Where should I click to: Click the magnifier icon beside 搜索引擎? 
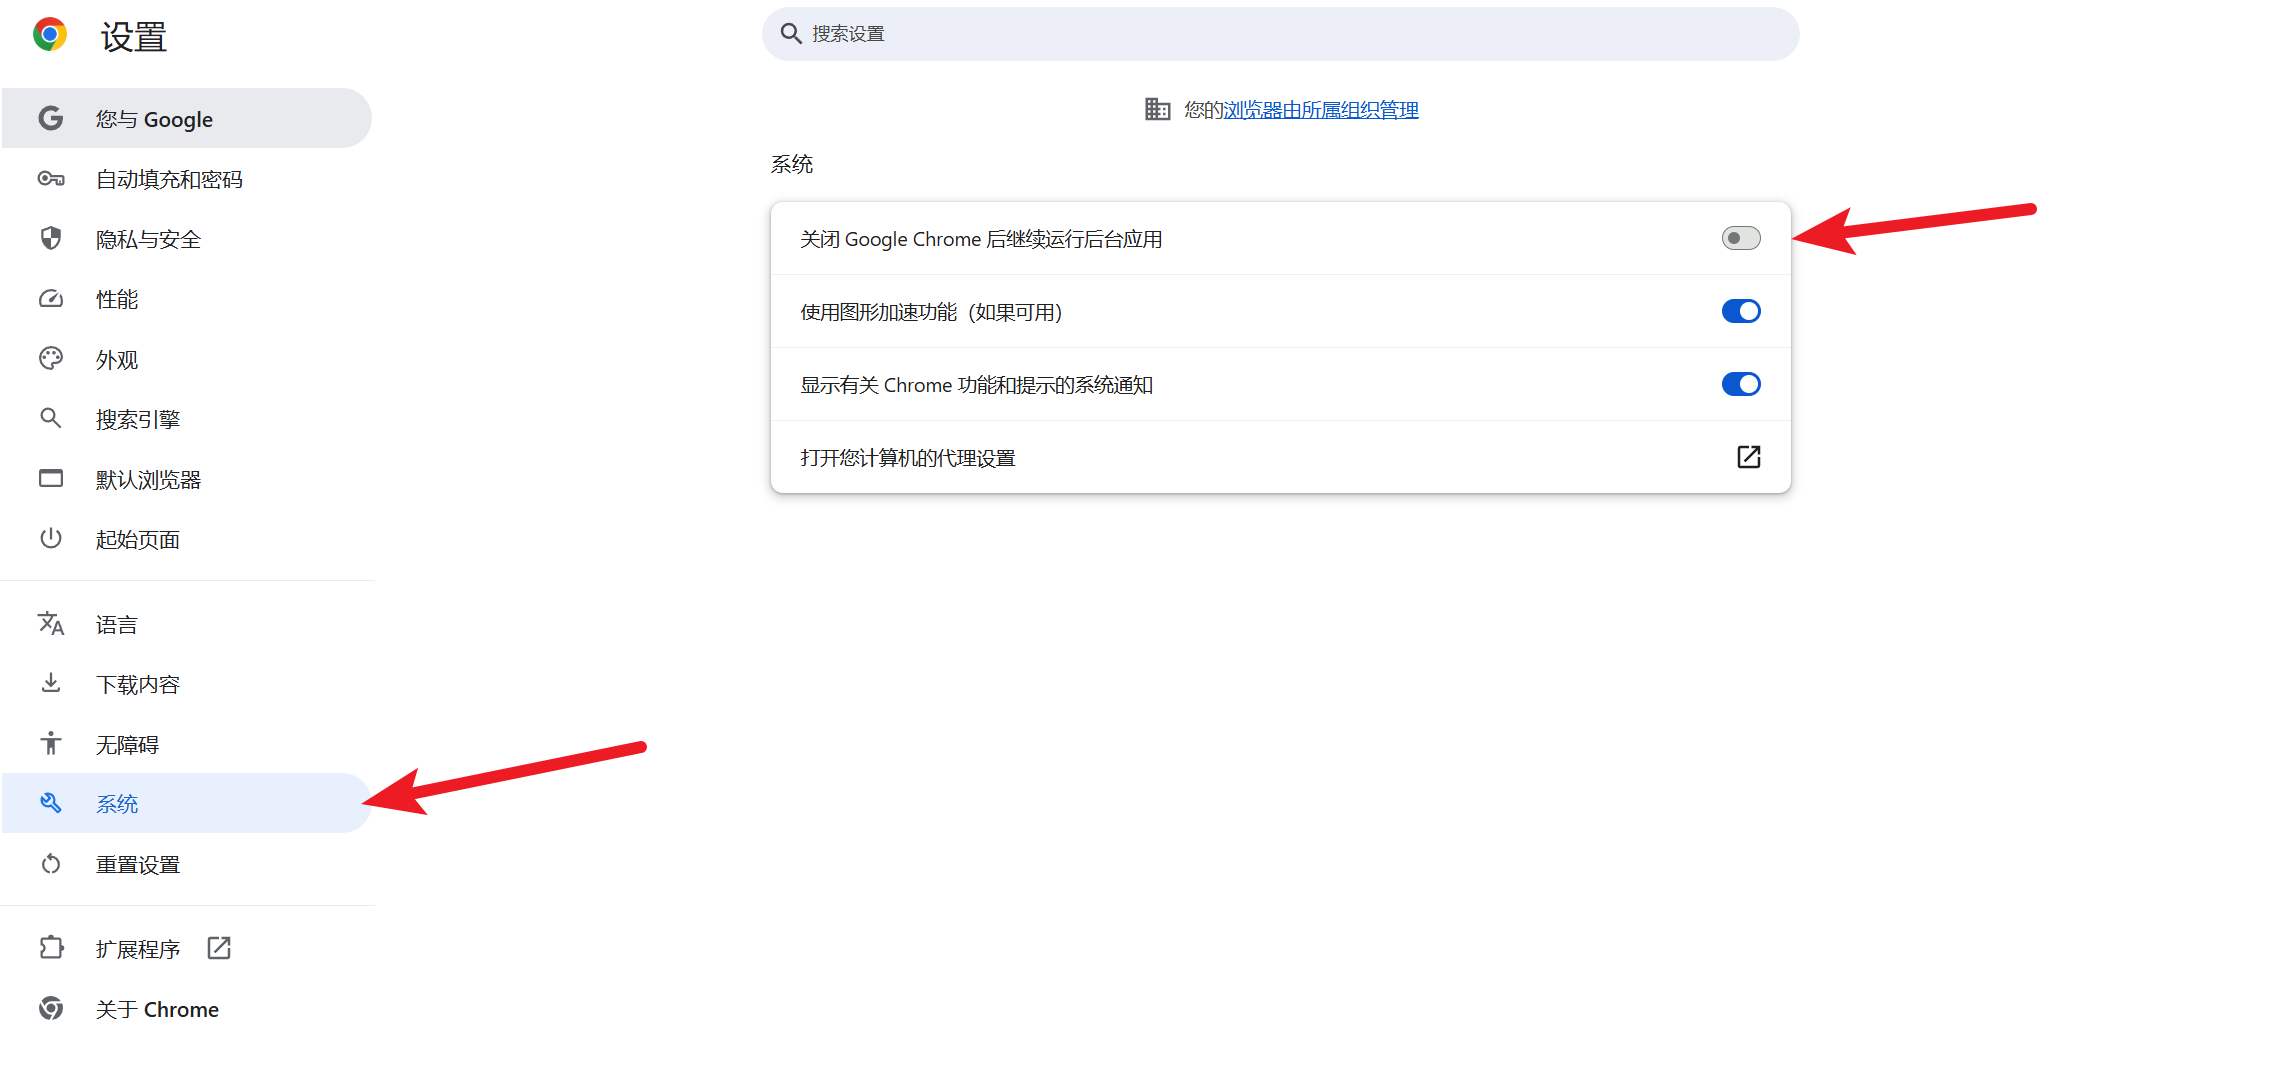click(50, 418)
